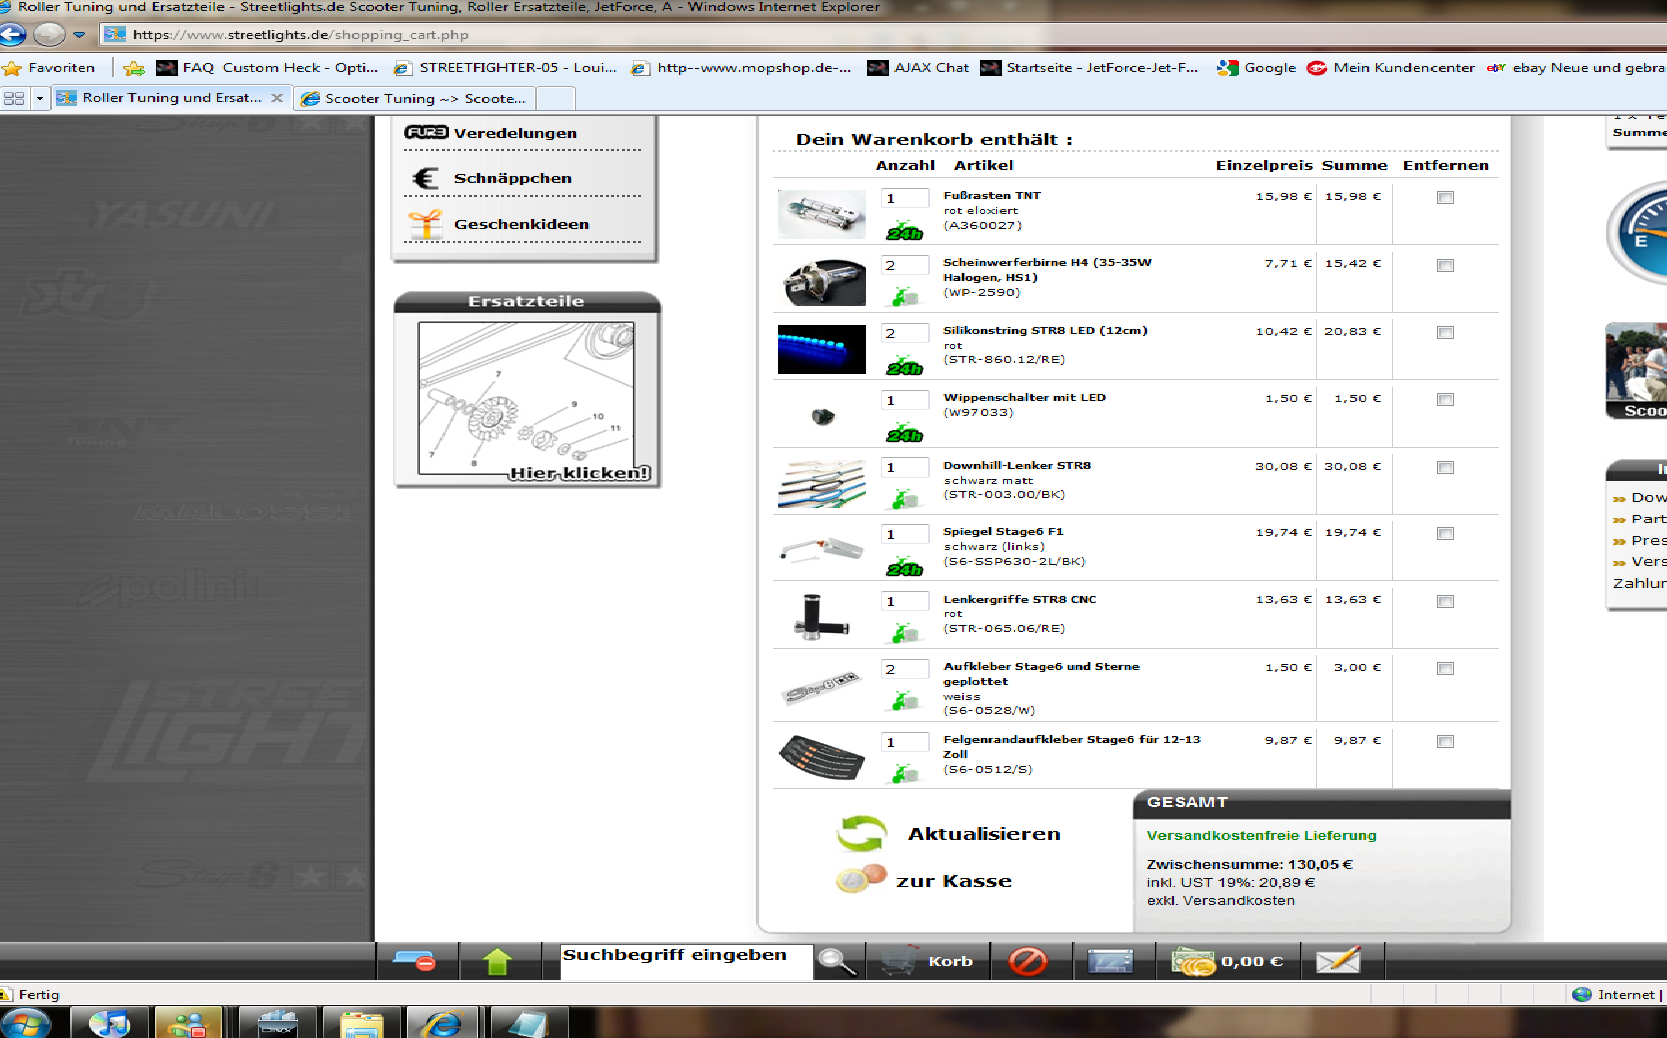Image resolution: width=1667 pixels, height=1038 pixels.
Task: Open Internet Explorer from the taskbar
Action: pyautogui.click(x=442, y=1023)
